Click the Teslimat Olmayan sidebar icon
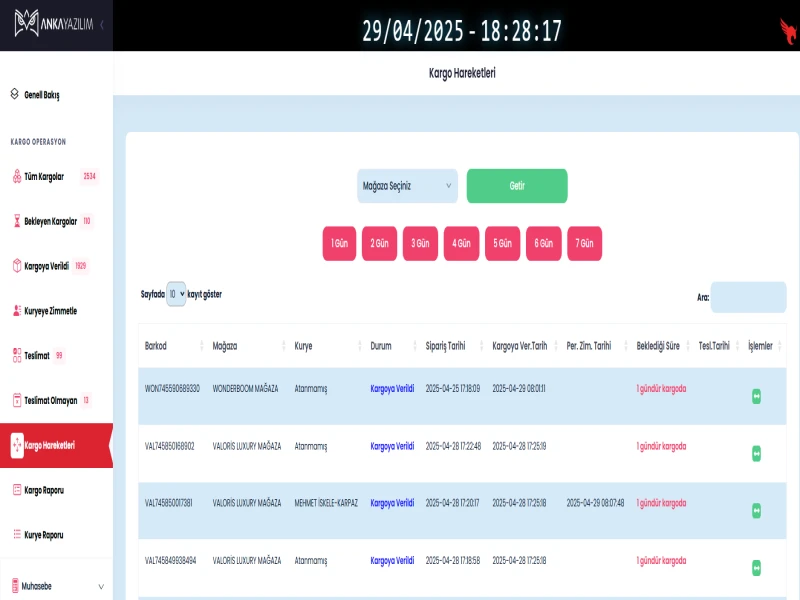This screenshot has height=600, width=800. 16,400
